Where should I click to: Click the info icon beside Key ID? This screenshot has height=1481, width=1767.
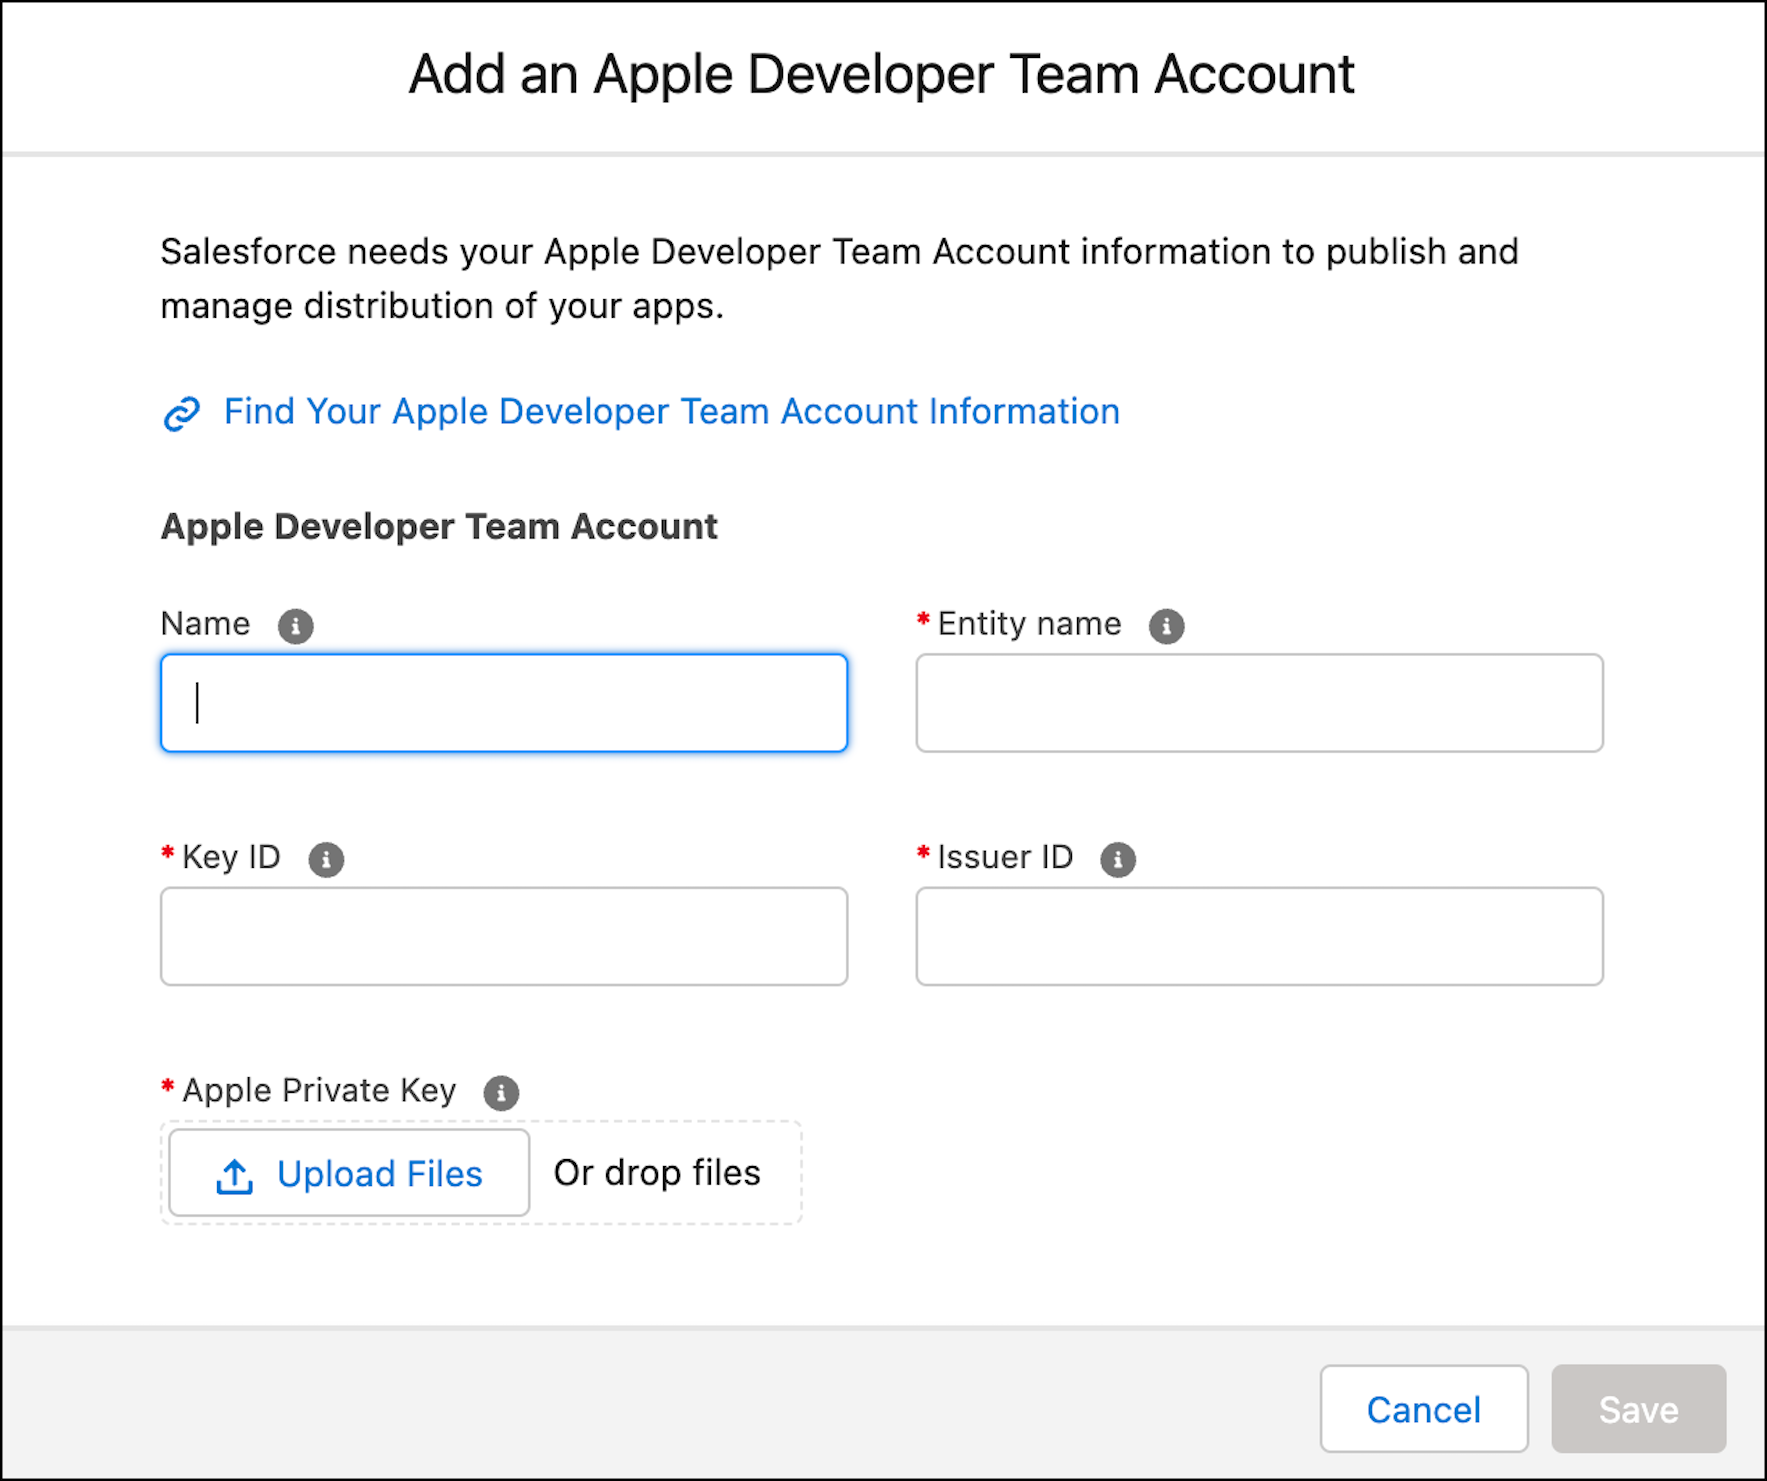(x=325, y=859)
